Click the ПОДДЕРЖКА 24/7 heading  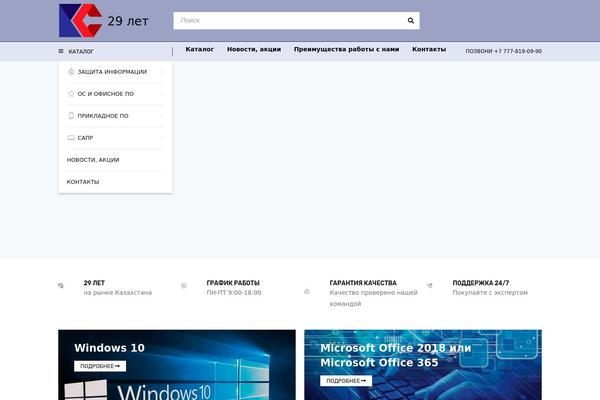point(481,283)
